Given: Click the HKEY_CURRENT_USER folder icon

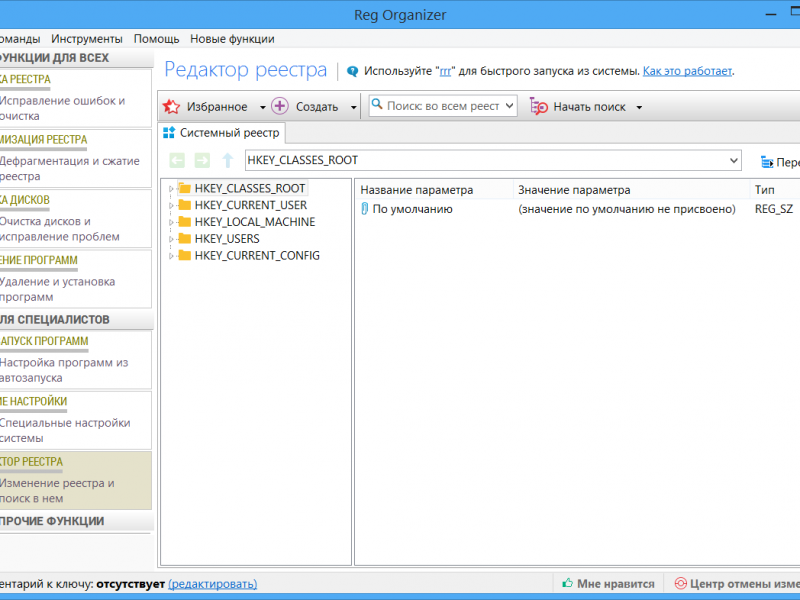Looking at the screenshot, I should click(x=185, y=205).
